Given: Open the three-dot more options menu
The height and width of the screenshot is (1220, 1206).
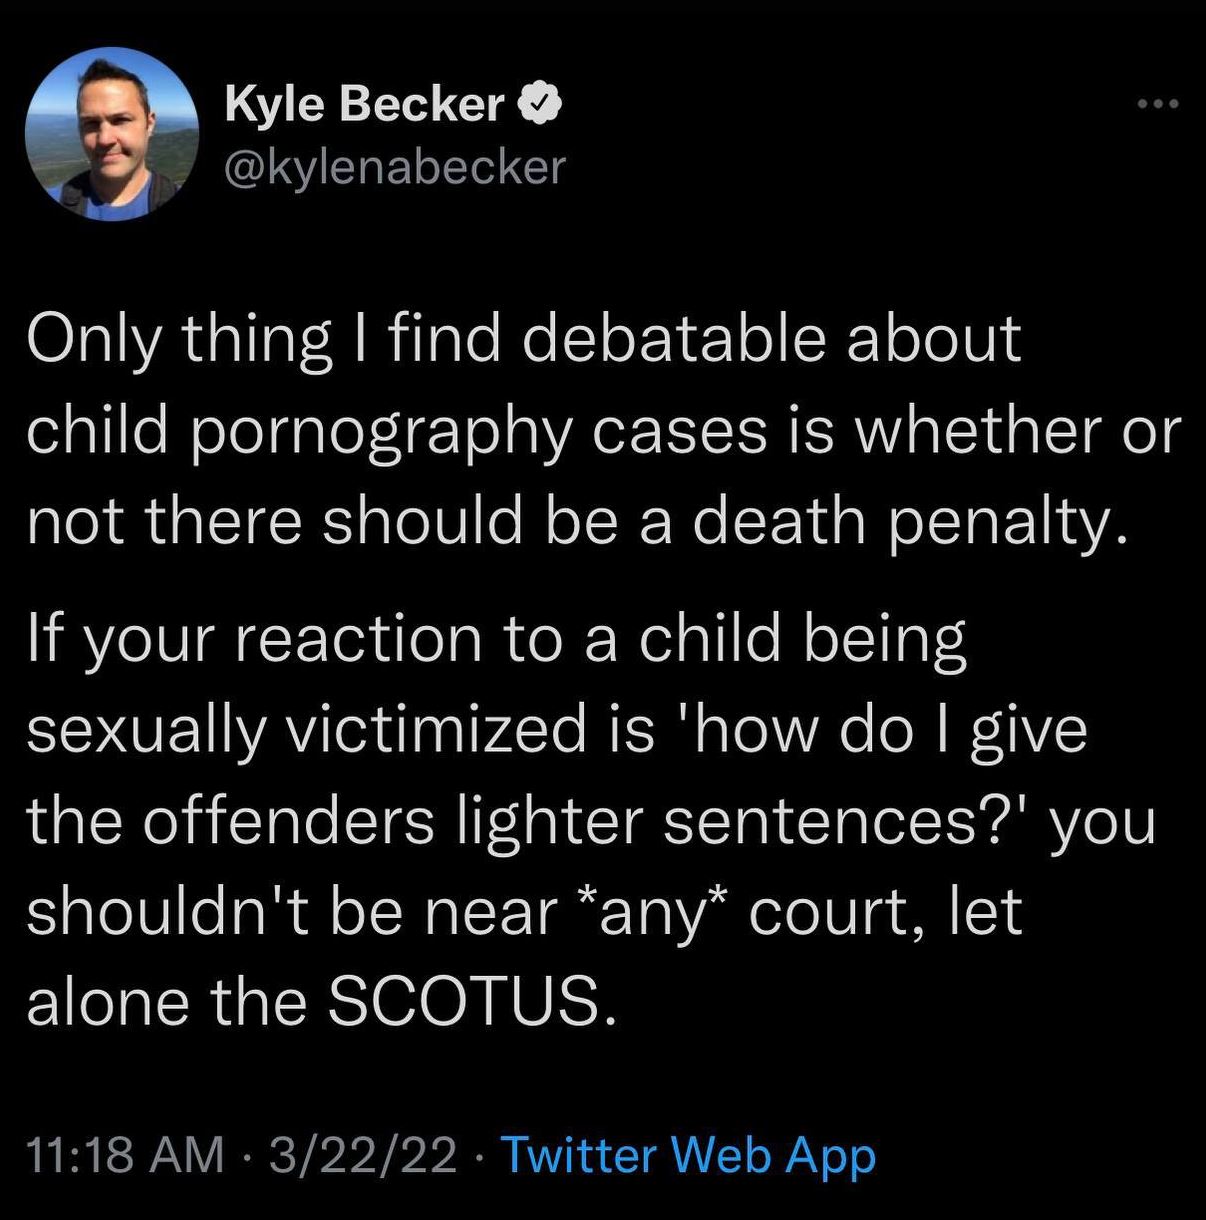Looking at the screenshot, I should pyautogui.click(x=1159, y=103).
